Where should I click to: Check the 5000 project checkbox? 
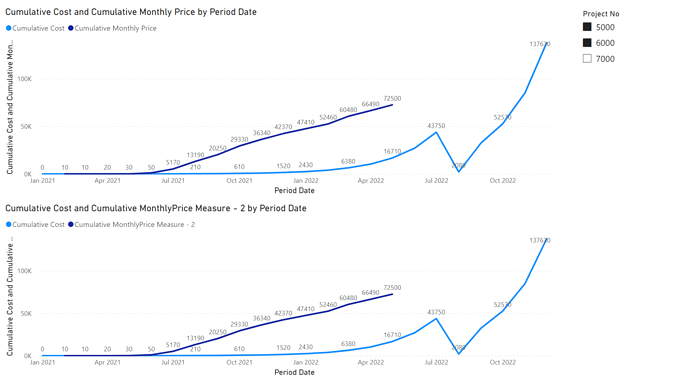point(587,27)
